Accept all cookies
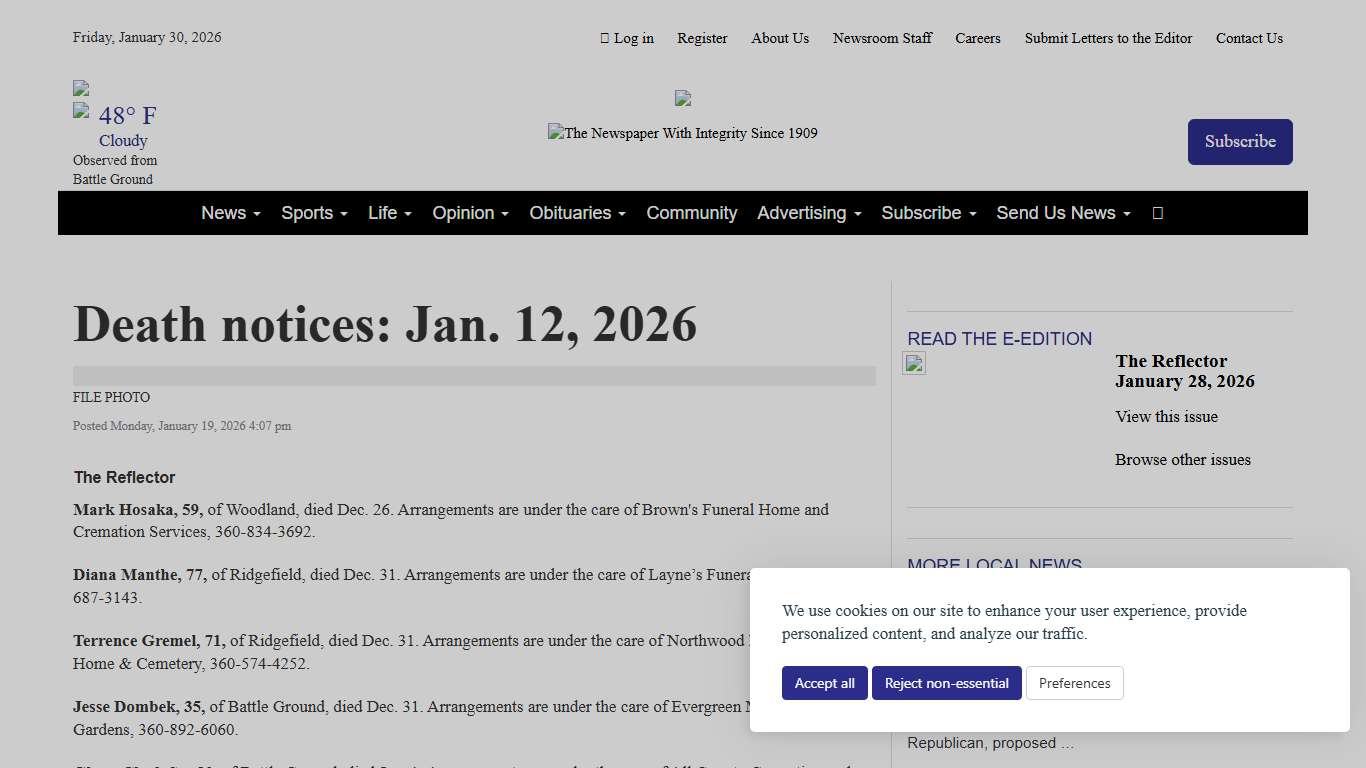This screenshot has width=1366, height=768. point(824,683)
